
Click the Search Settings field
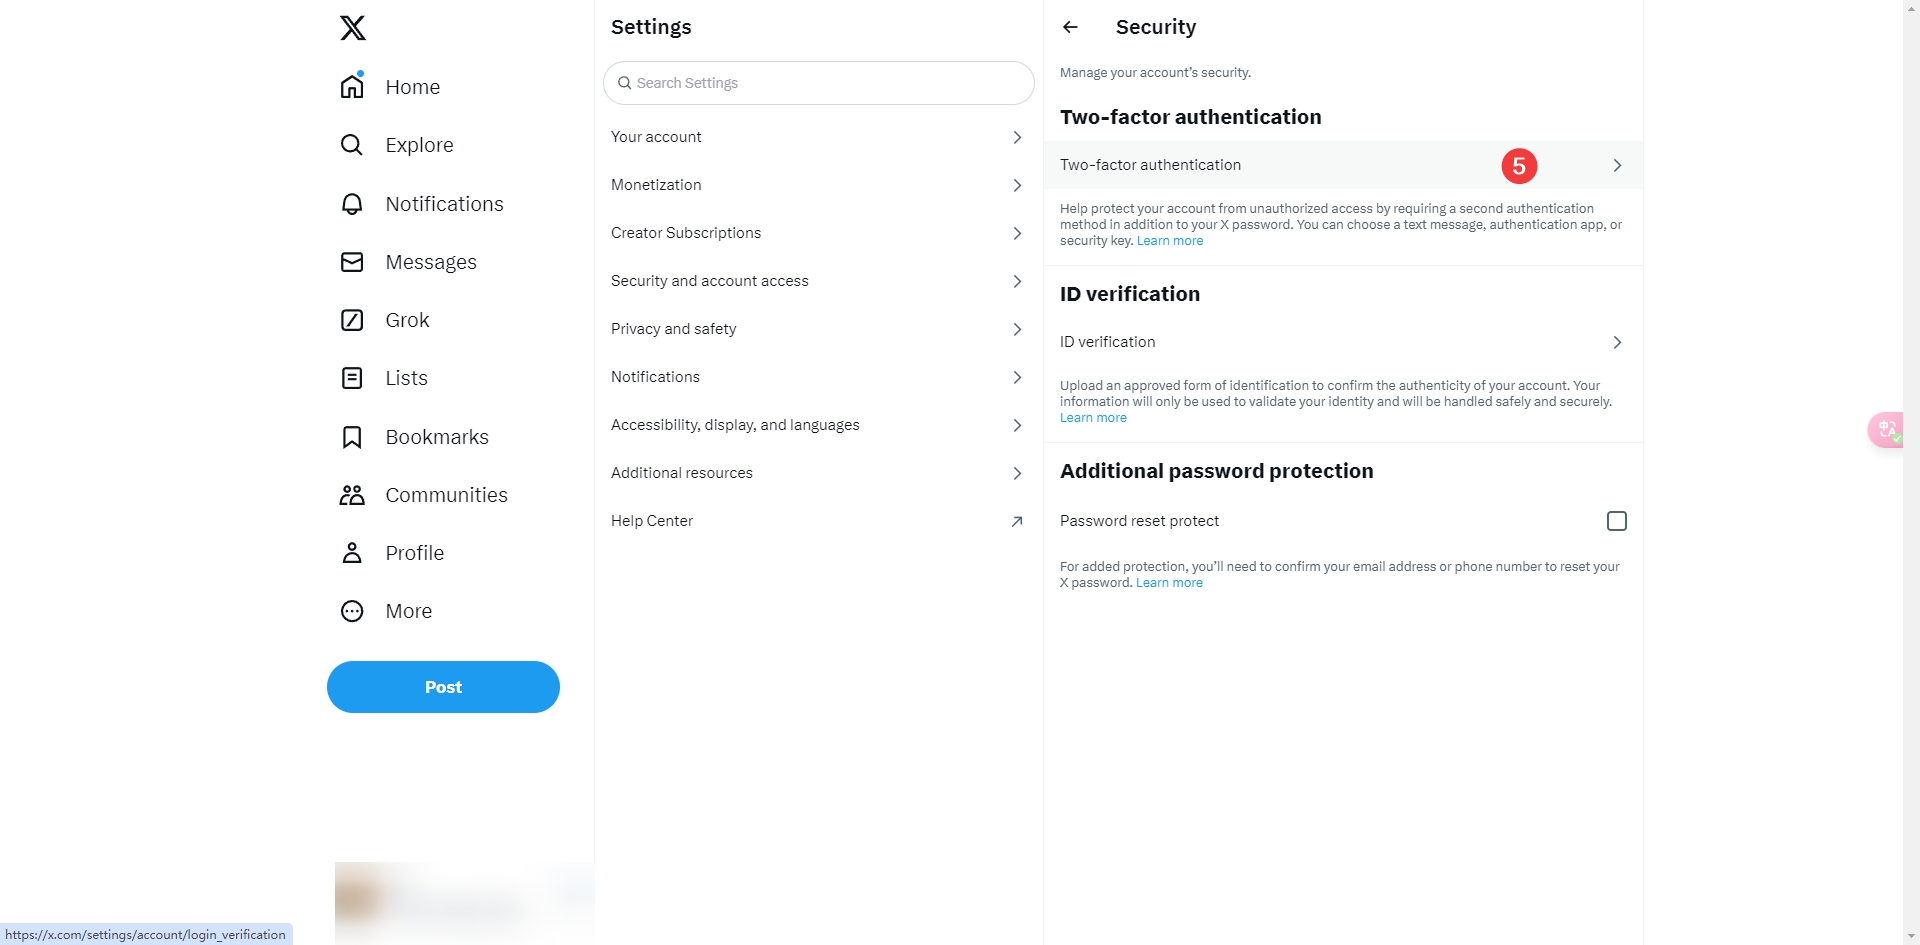[820, 83]
